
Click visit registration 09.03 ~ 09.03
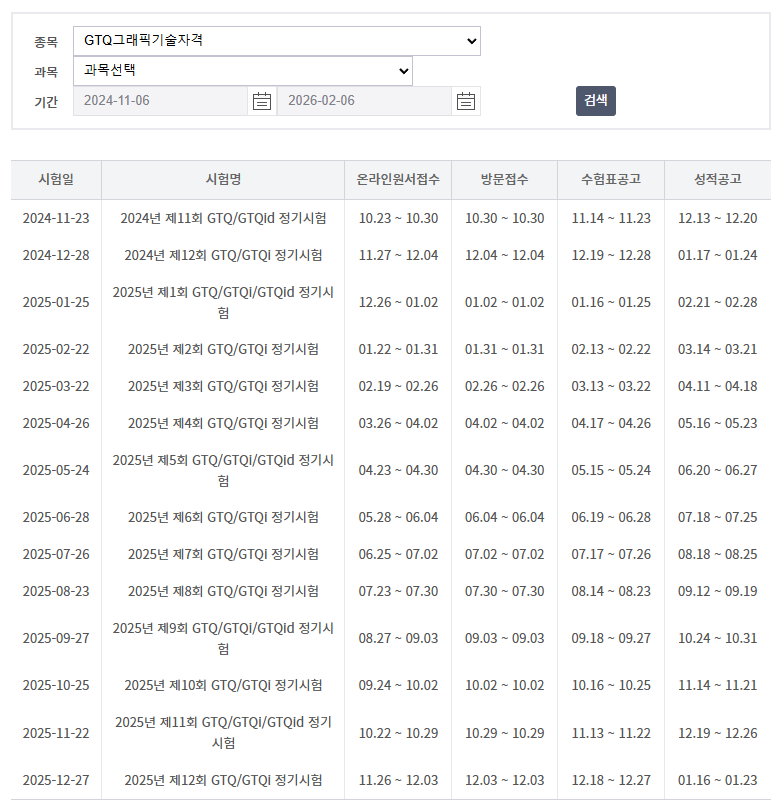point(505,638)
